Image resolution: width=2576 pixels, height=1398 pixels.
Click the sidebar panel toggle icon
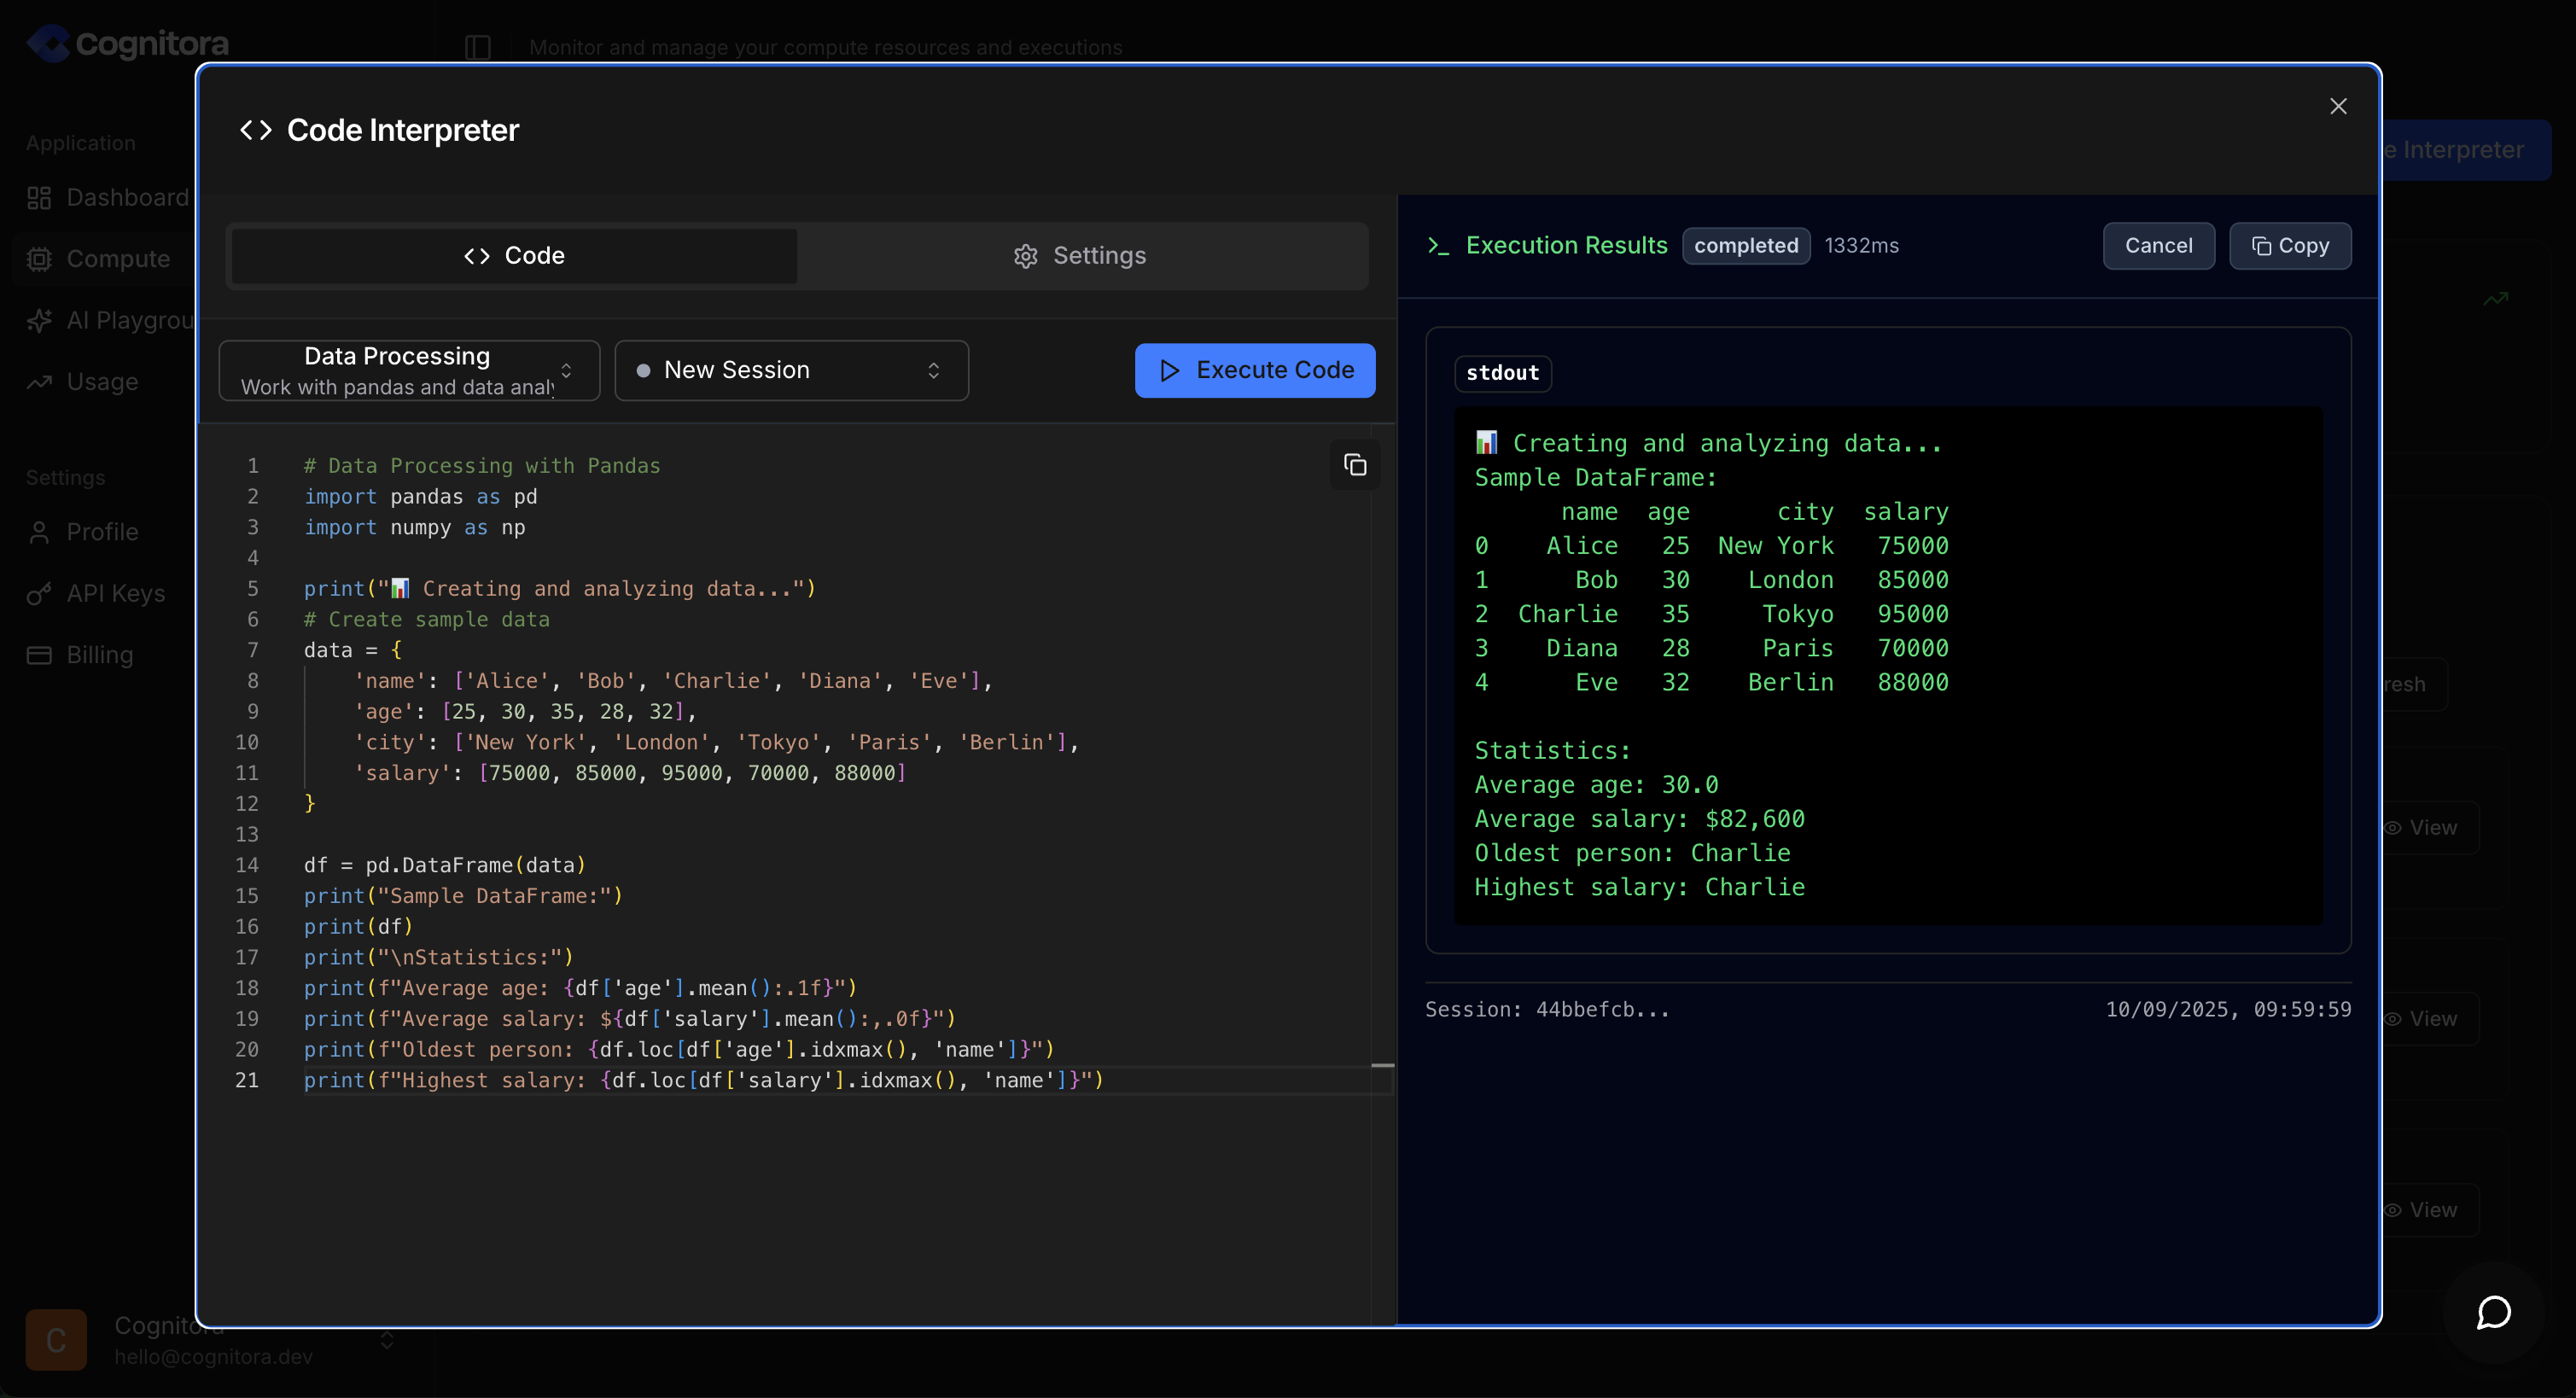tap(478, 47)
